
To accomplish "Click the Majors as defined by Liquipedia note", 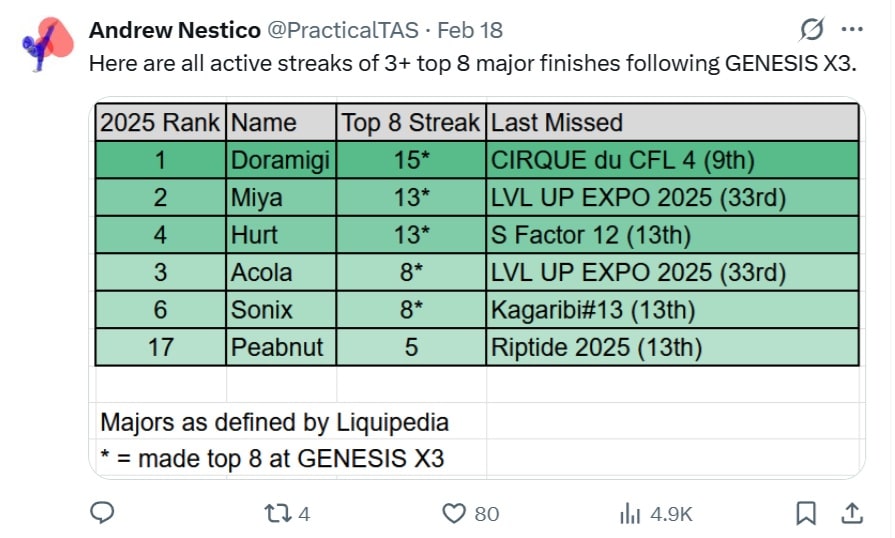I will tap(274, 422).
